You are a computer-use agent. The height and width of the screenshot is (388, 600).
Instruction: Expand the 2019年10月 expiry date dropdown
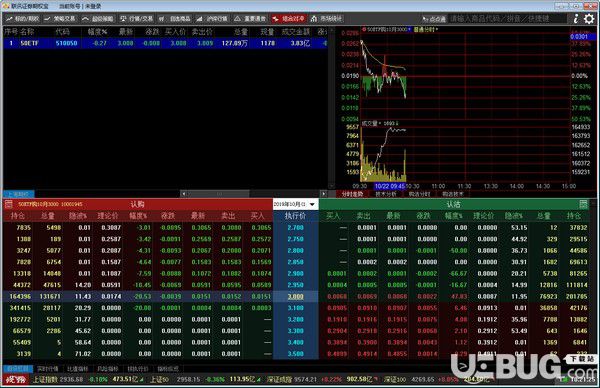click(295, 204)
